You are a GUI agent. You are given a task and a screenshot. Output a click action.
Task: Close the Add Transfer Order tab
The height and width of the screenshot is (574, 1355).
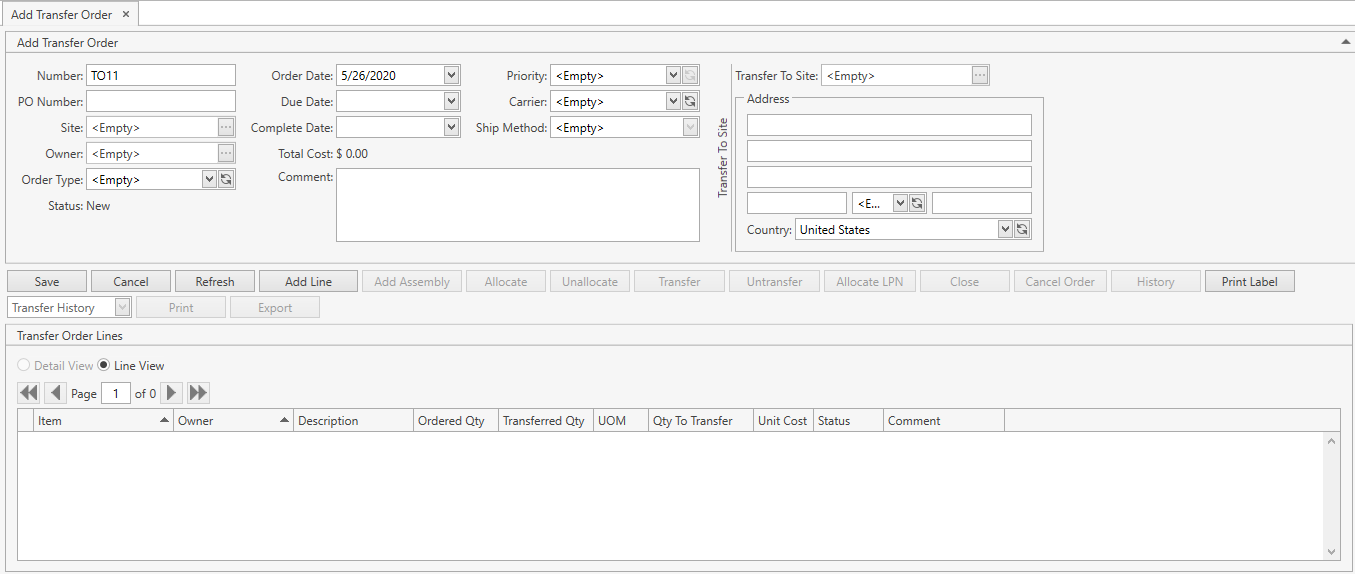pyautogui.click(x=126, y=15)
